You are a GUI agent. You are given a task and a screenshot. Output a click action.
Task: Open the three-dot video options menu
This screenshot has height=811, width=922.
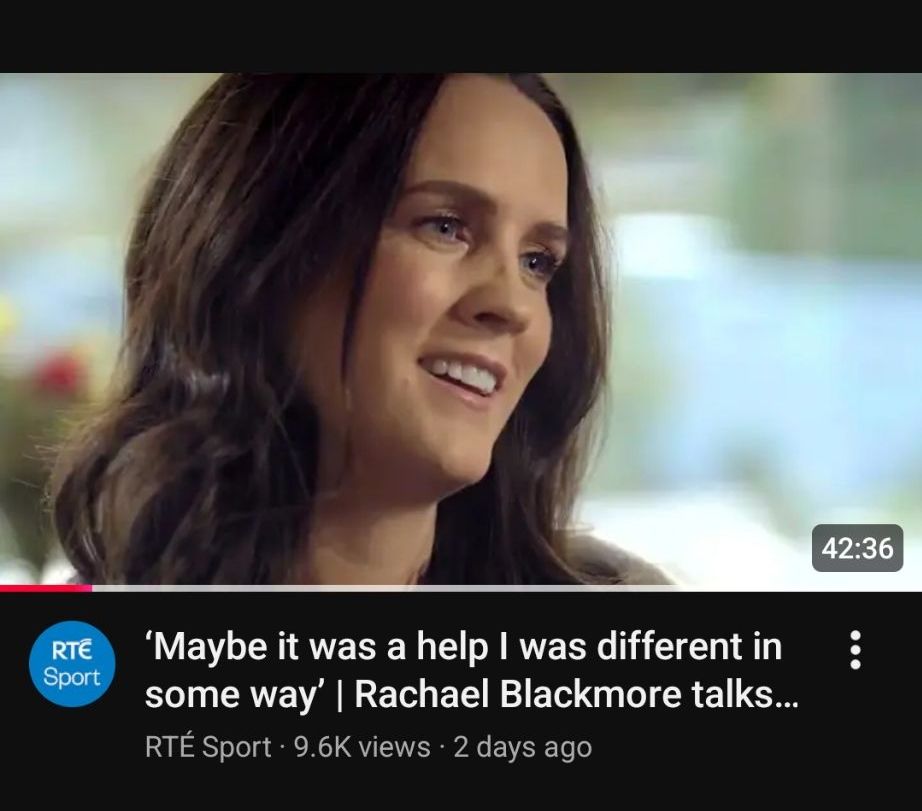(856, 650)
